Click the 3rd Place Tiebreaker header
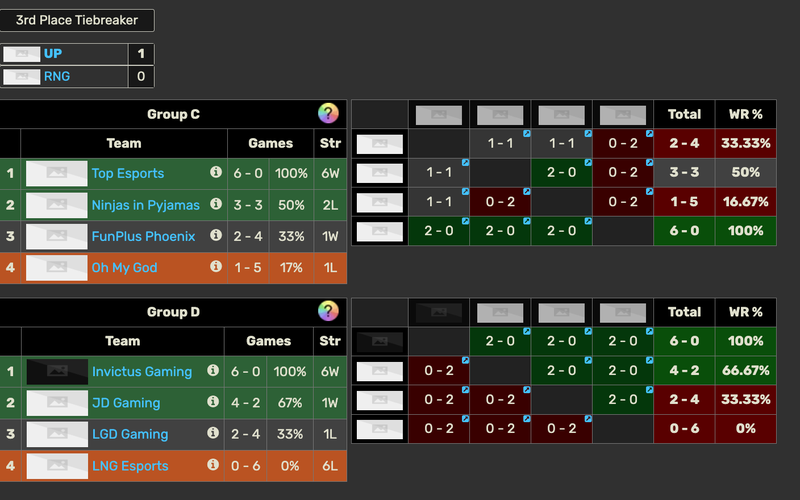Image resolution: width=800 pixels, height=500 pixels. click(77, 20)
